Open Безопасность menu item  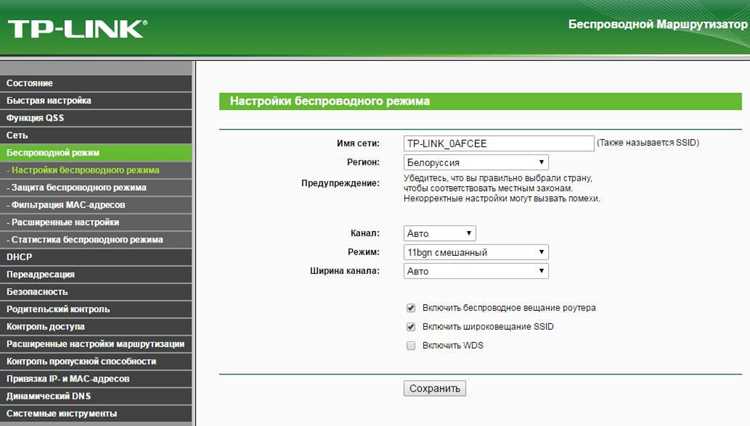click(x=96, y=292)
